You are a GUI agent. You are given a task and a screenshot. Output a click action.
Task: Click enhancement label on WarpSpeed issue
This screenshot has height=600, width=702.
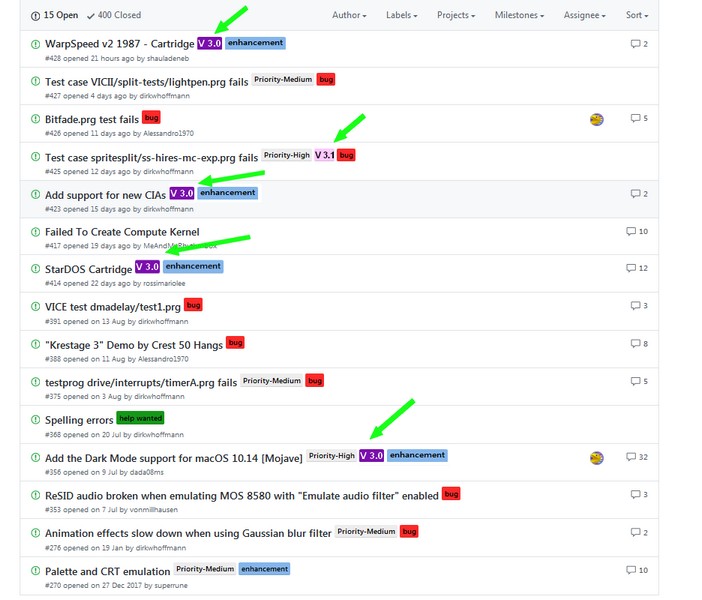(255, 43)
